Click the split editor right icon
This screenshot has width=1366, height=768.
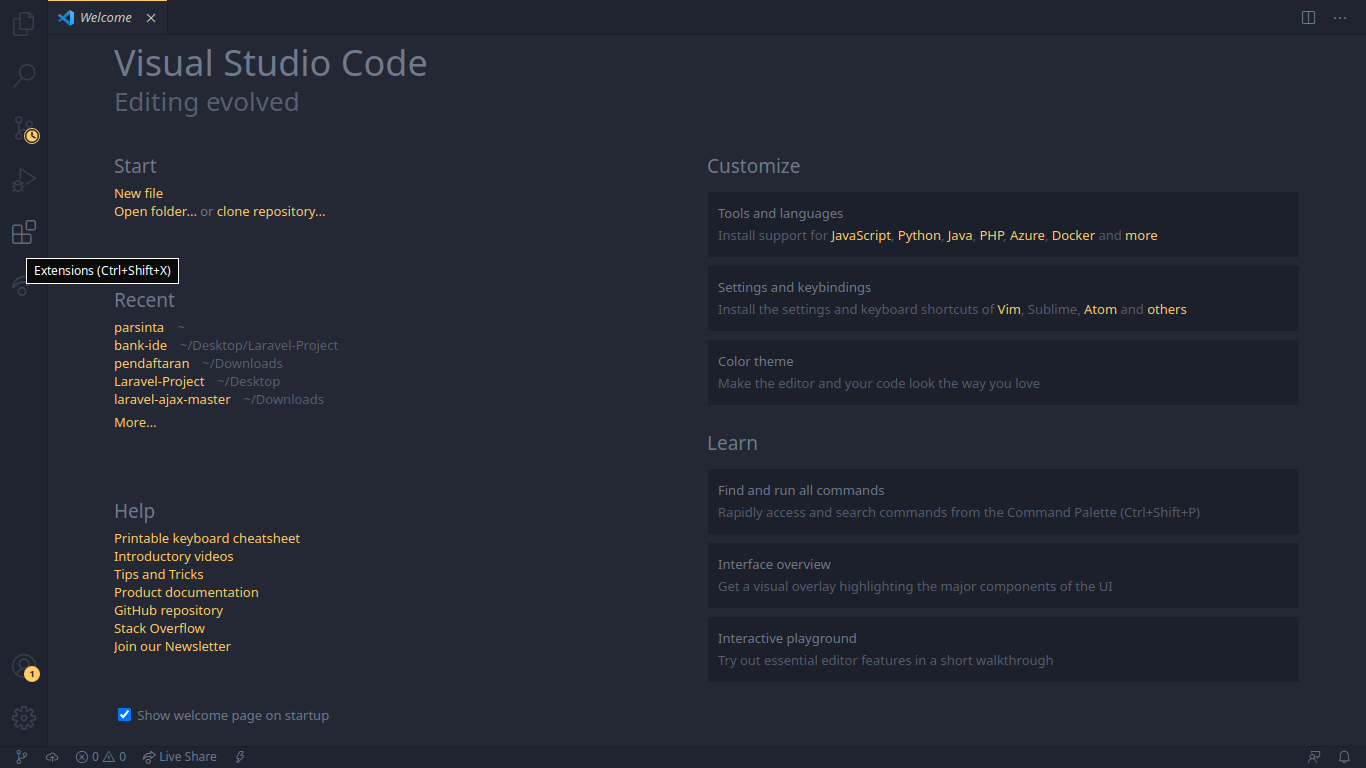(1308, 18)
